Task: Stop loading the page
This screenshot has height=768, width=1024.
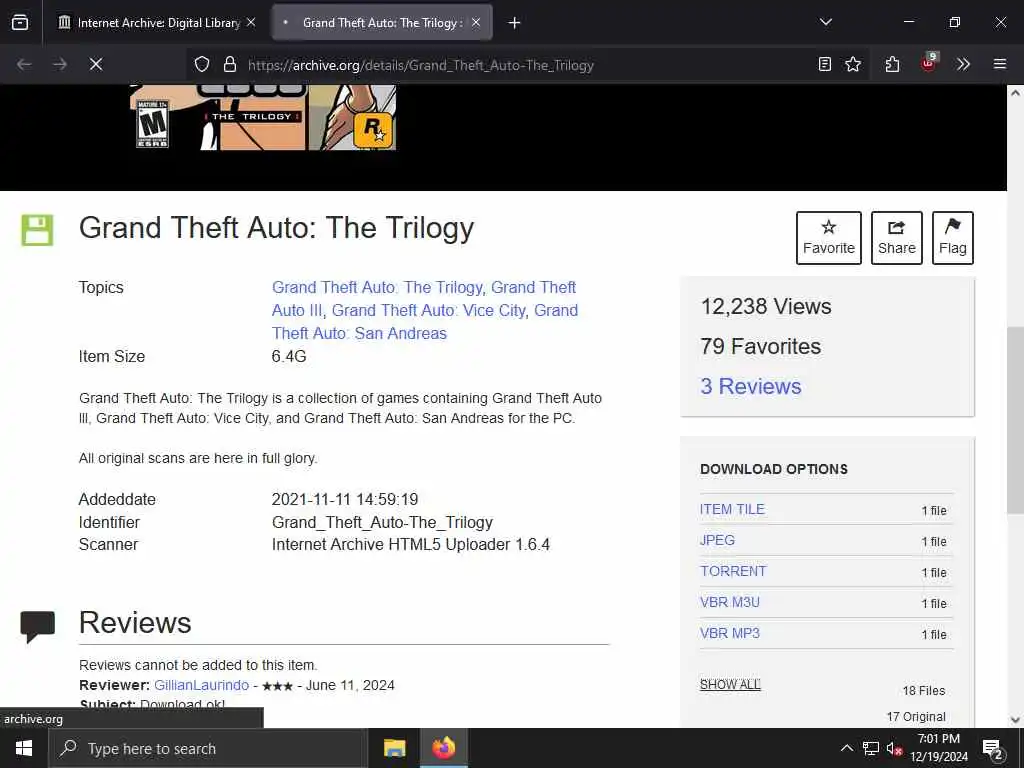Action: click(96, 64)
